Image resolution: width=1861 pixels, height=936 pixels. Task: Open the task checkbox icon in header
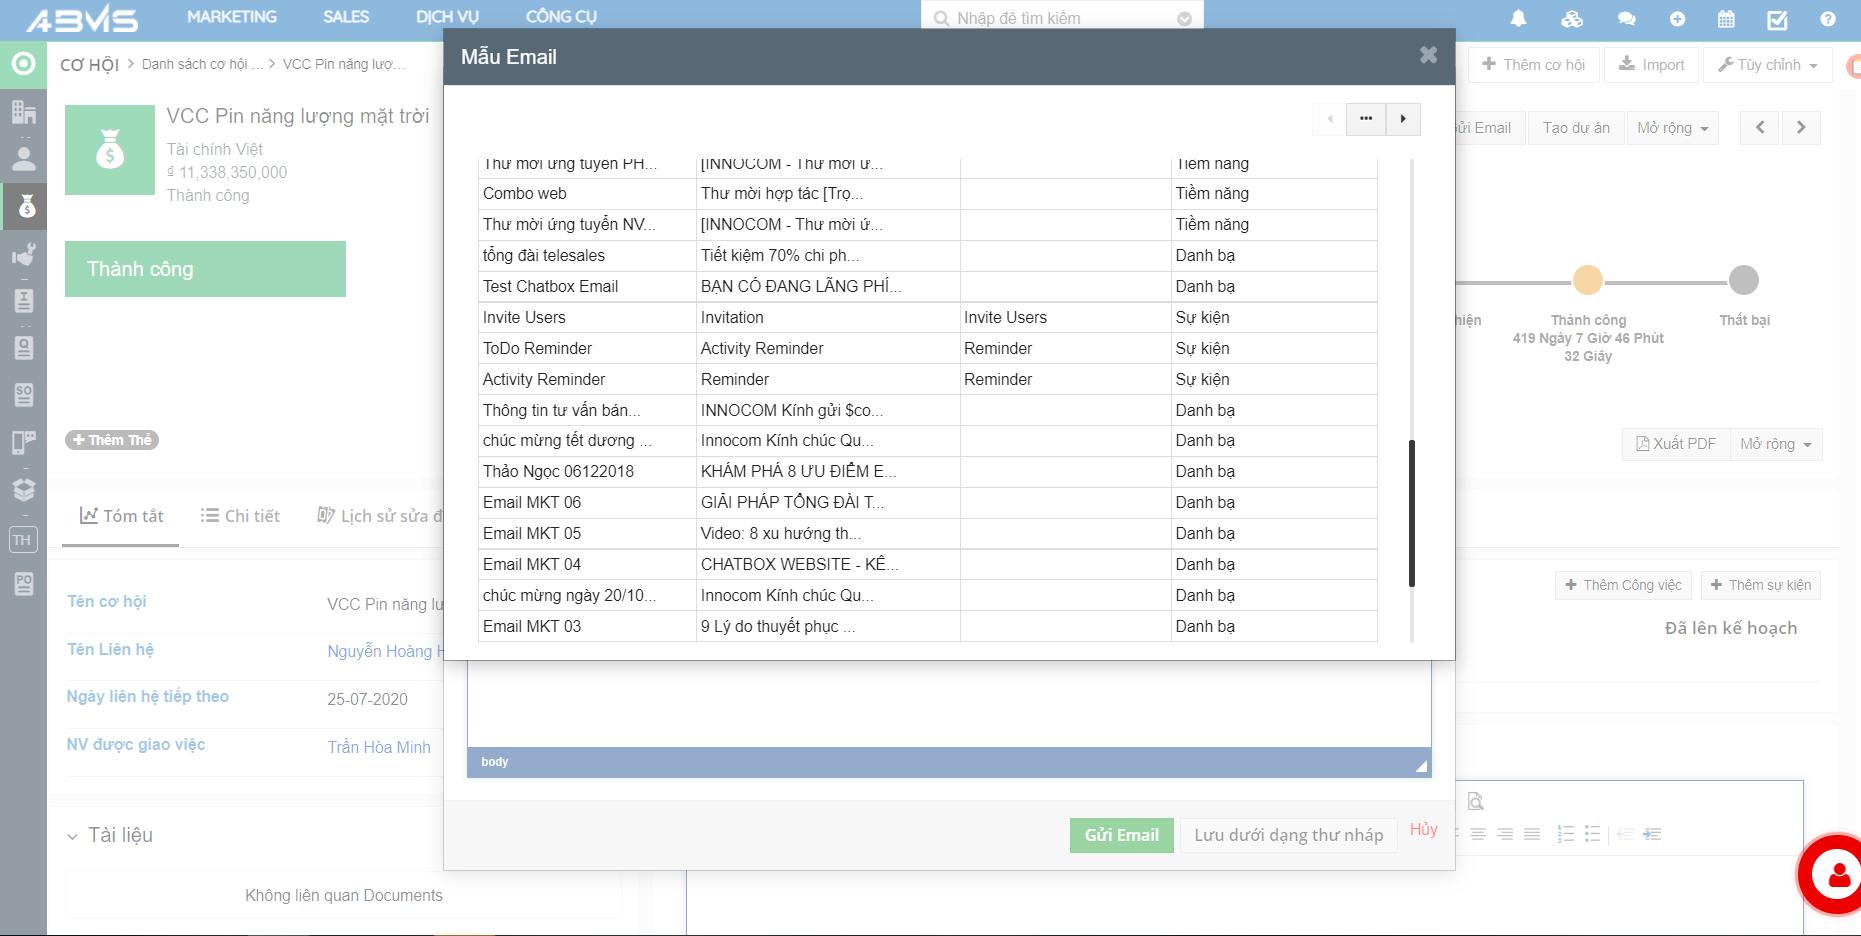1777,18
